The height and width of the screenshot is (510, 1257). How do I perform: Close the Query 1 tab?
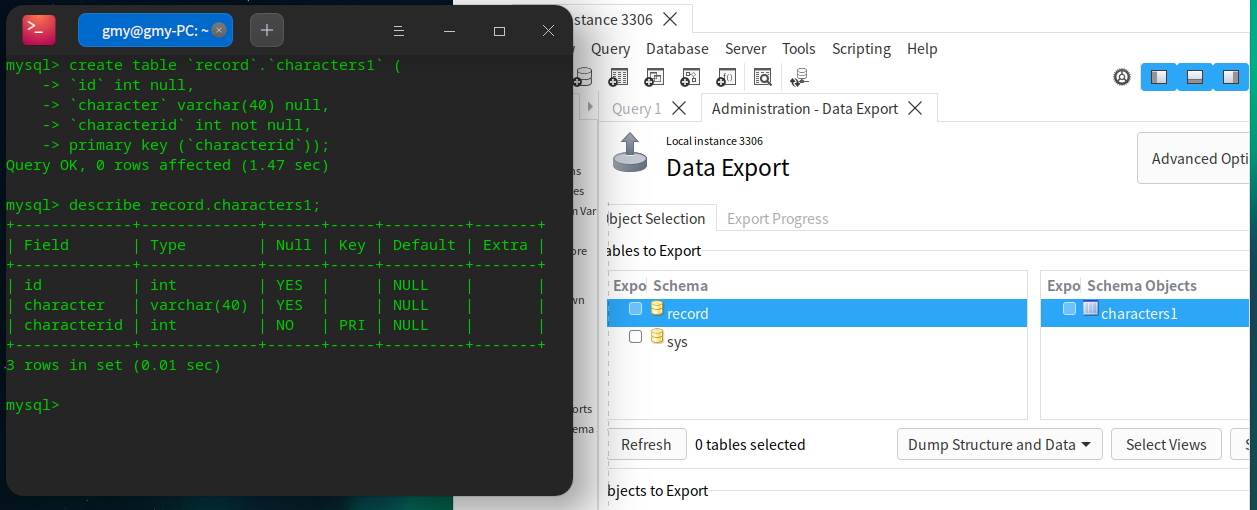click(x=679, y=108)
